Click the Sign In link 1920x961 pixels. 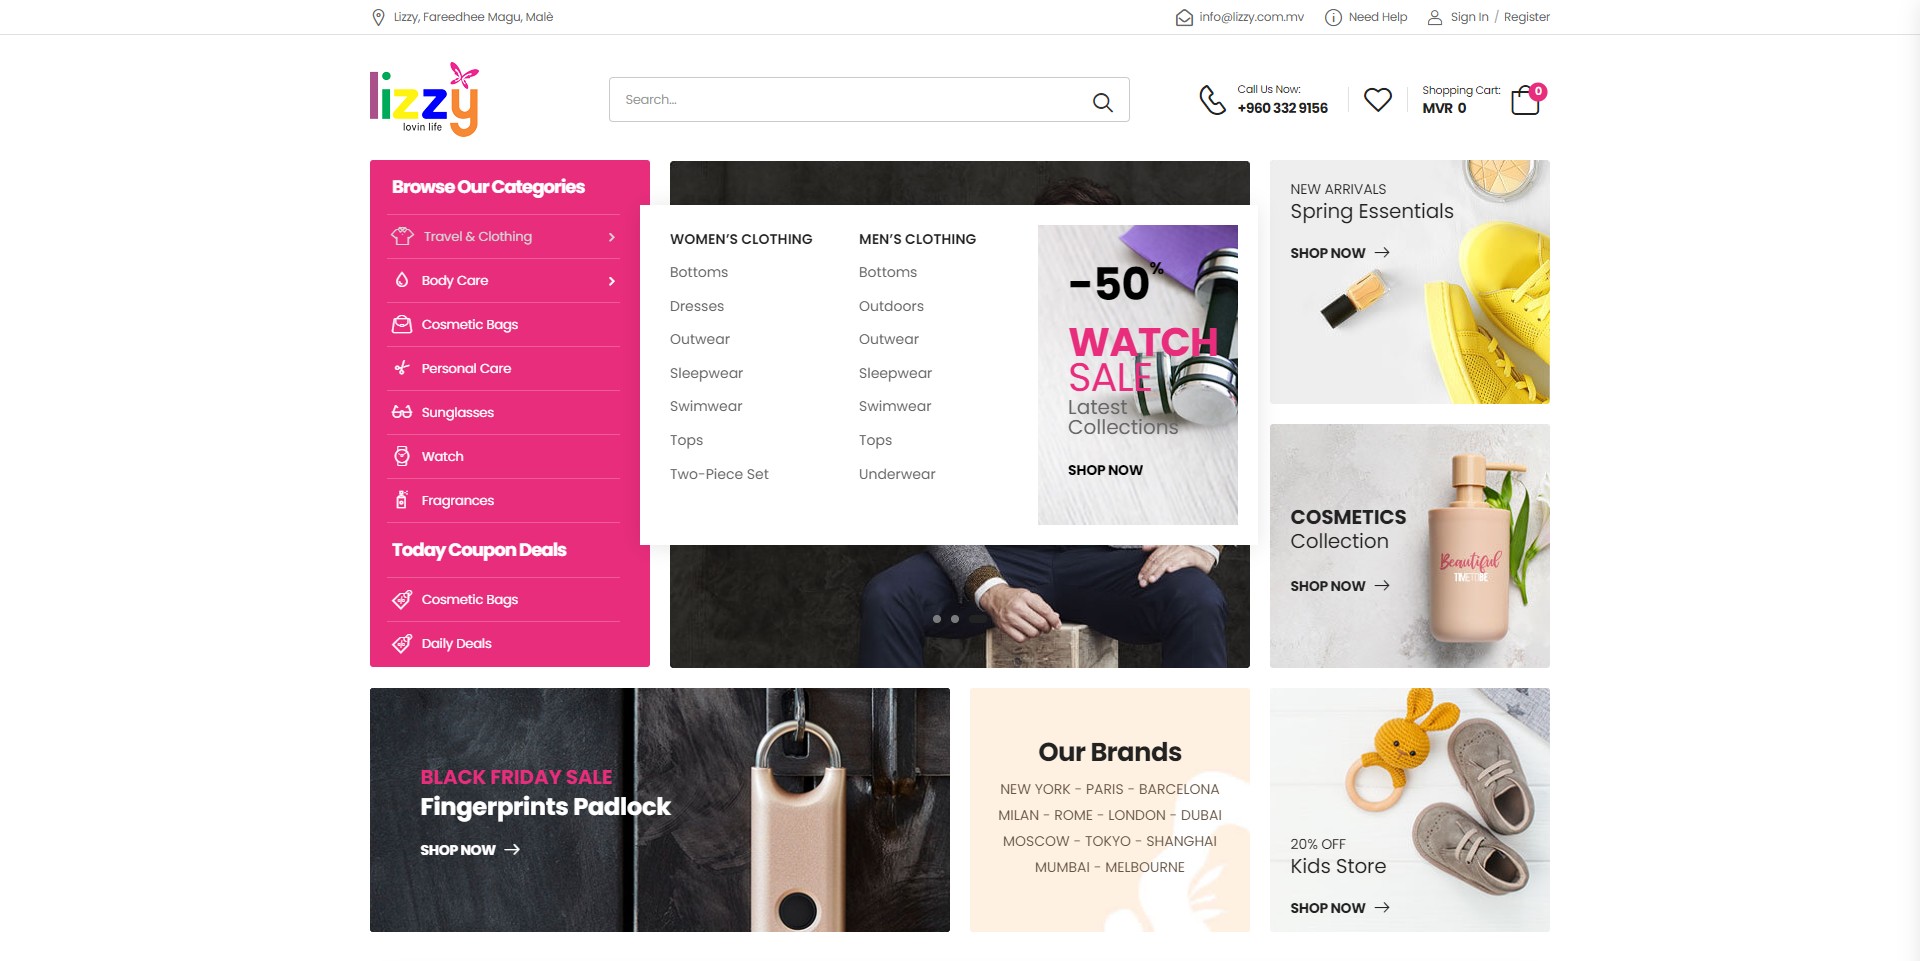pos(1469,17)
